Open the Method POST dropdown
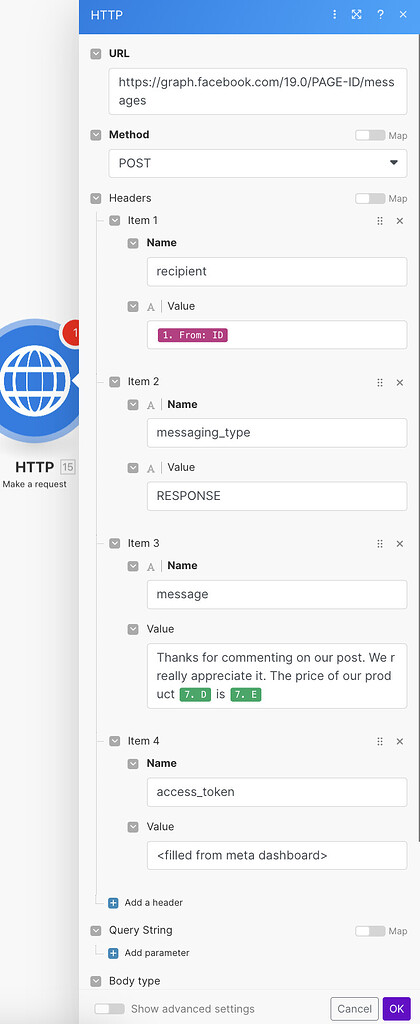420x1024 pixels. [257, 163]
